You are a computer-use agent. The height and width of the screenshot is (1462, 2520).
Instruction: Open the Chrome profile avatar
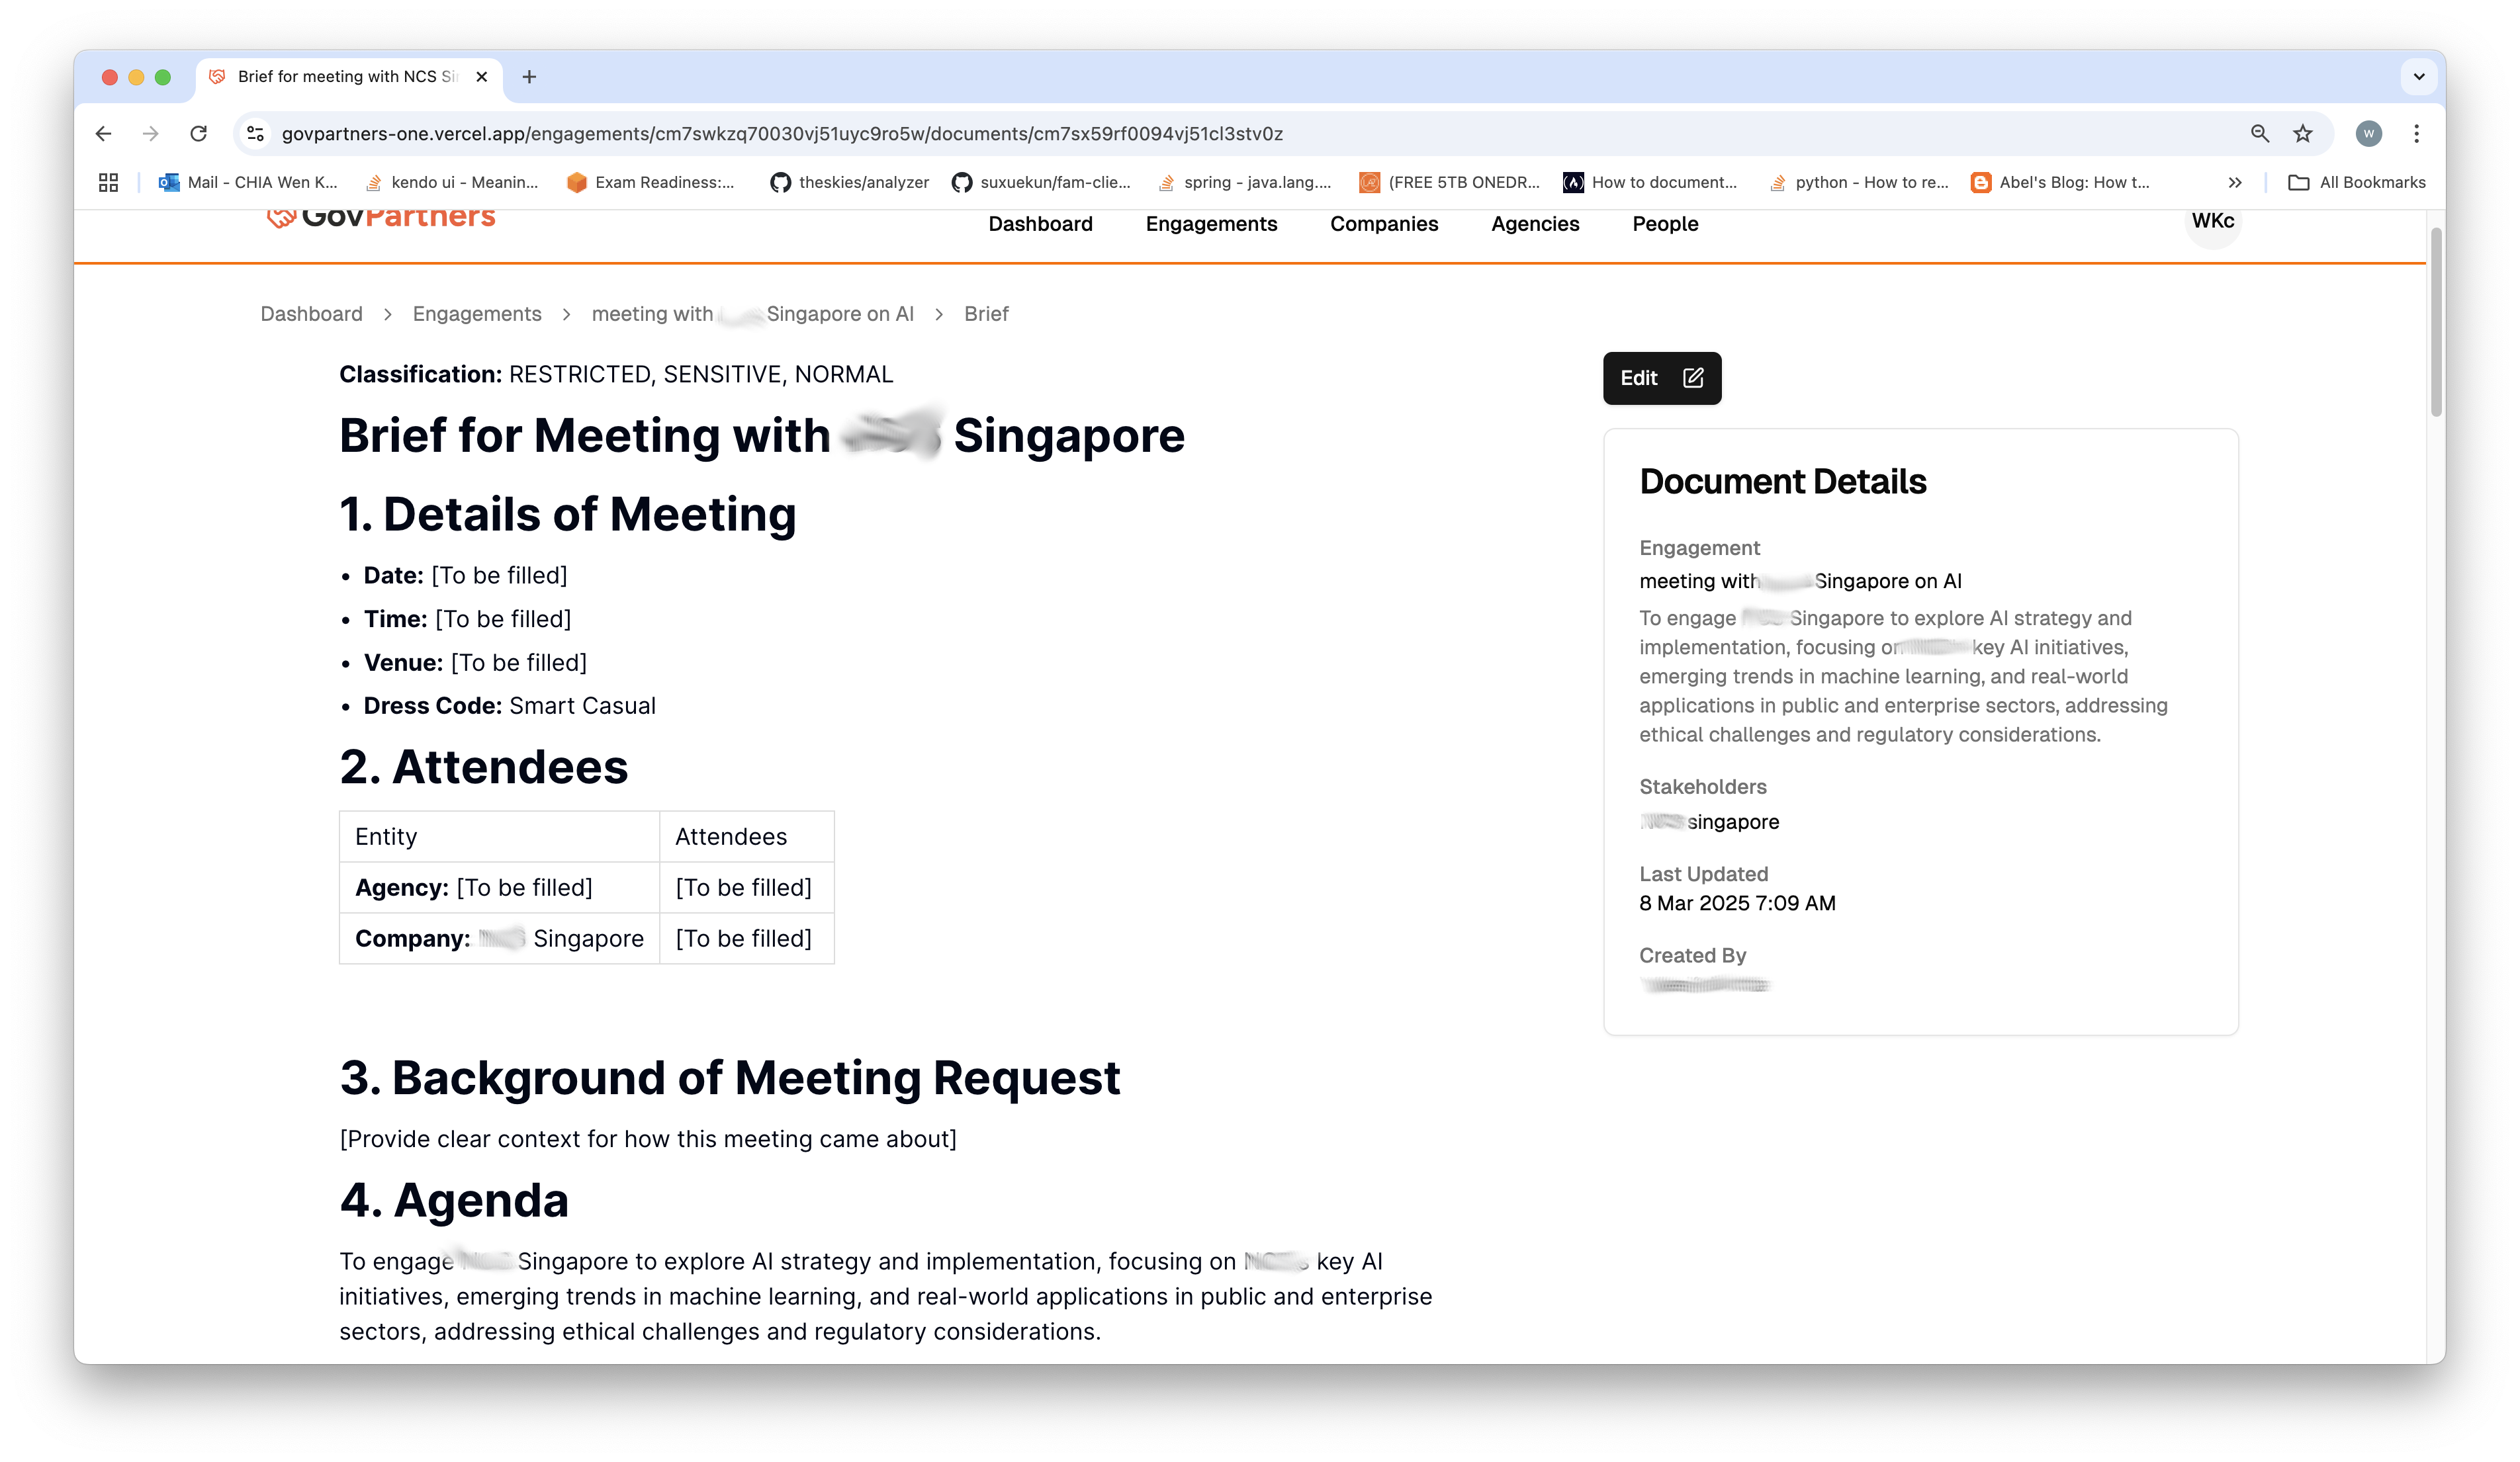point(2368,133)
